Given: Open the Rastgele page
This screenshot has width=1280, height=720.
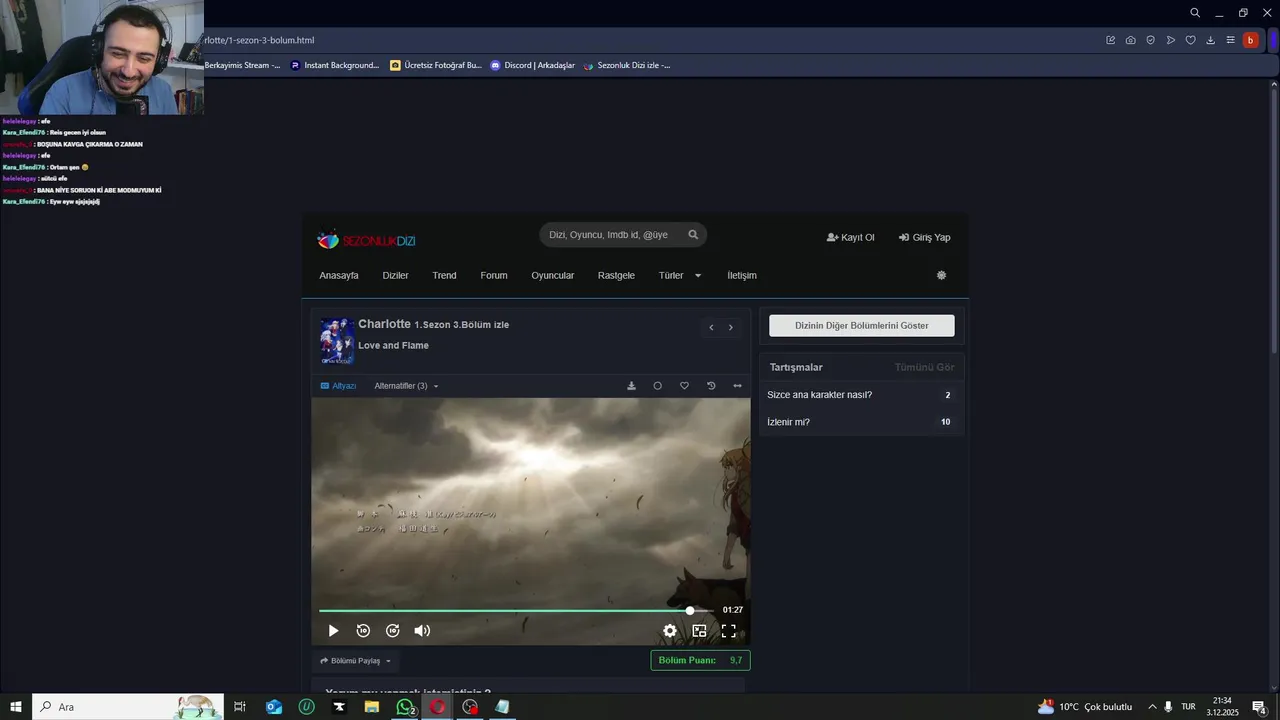Looking at the screenshot, I should 616,275.
